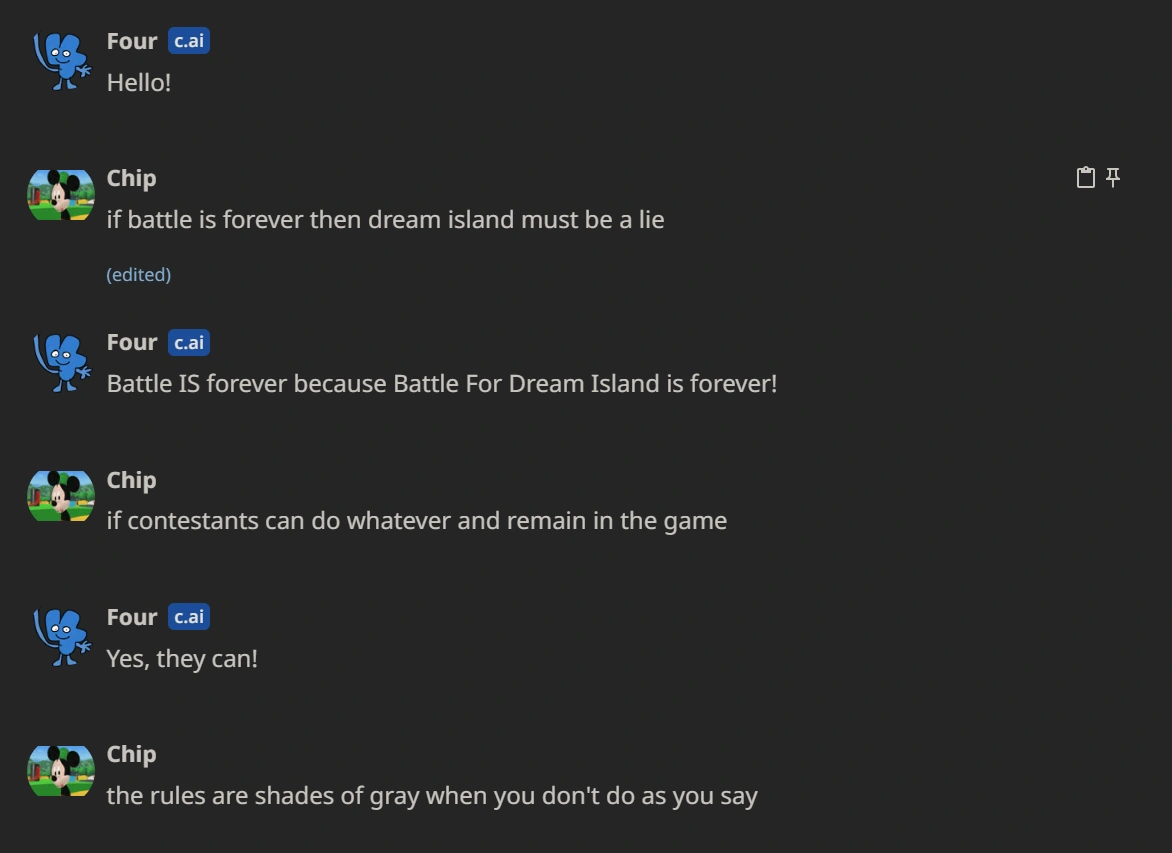Click Four's avatar beside the "Battle IS forever" message
Image resolution: width=1172 pixels, height=853 pixels.
tap(62, 362)
